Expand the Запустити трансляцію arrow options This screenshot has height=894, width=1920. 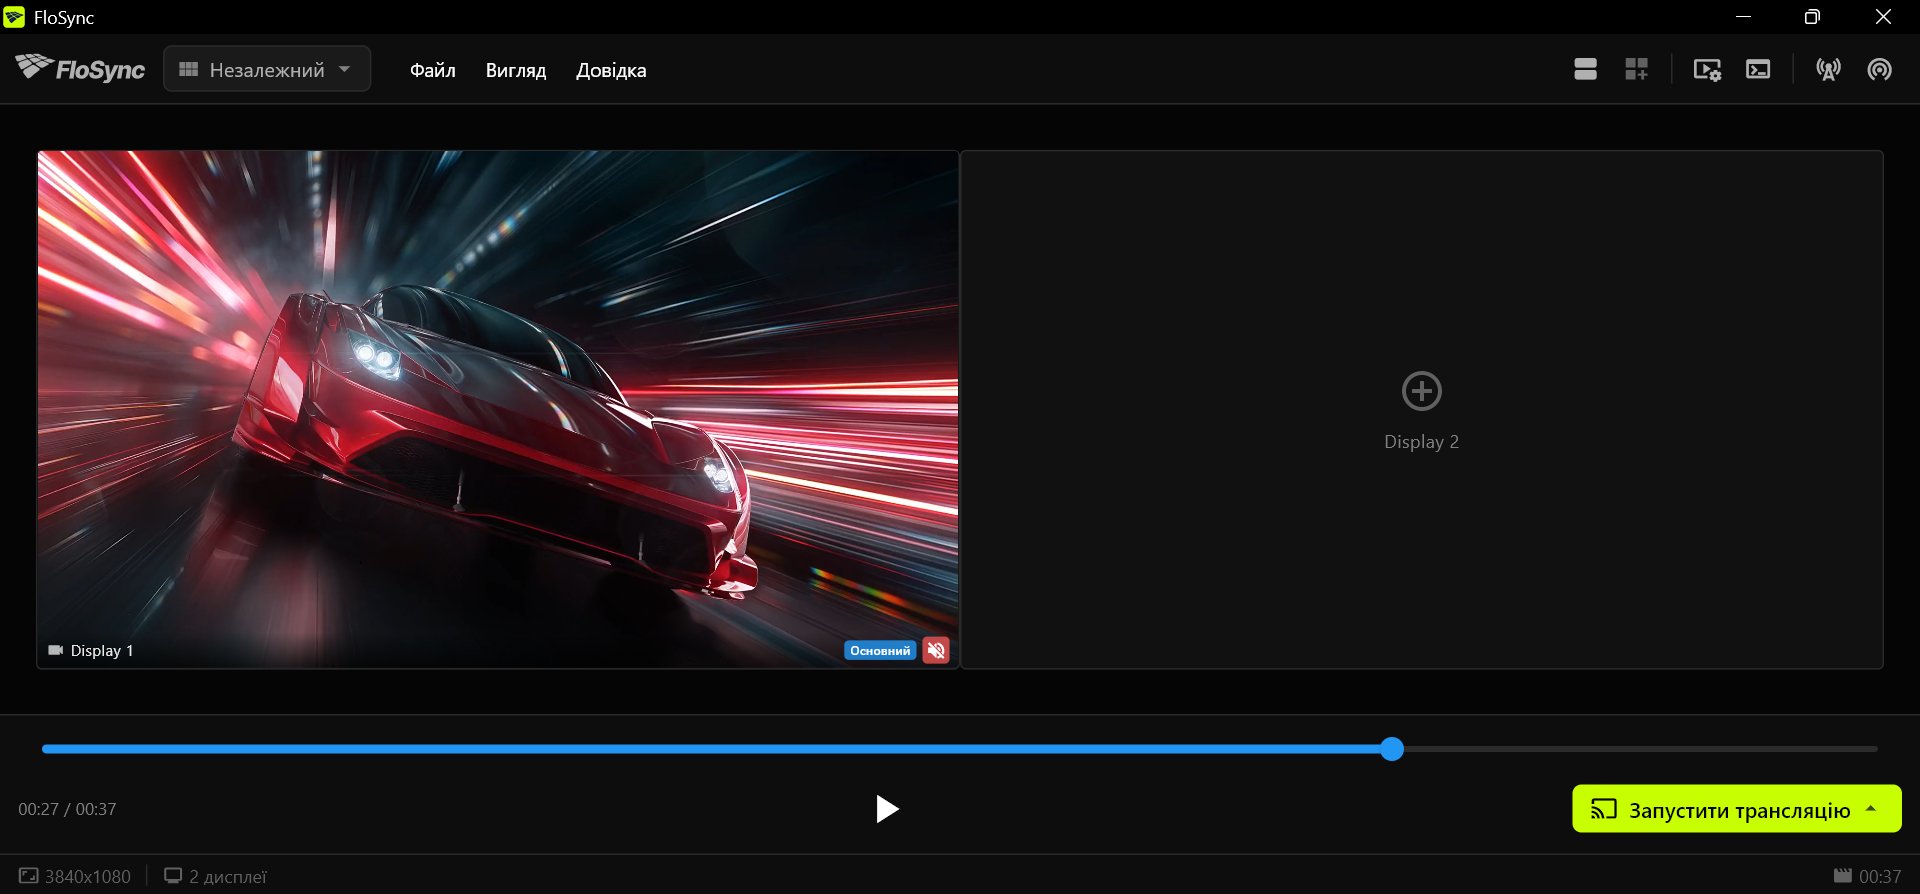pos(1871,809)
